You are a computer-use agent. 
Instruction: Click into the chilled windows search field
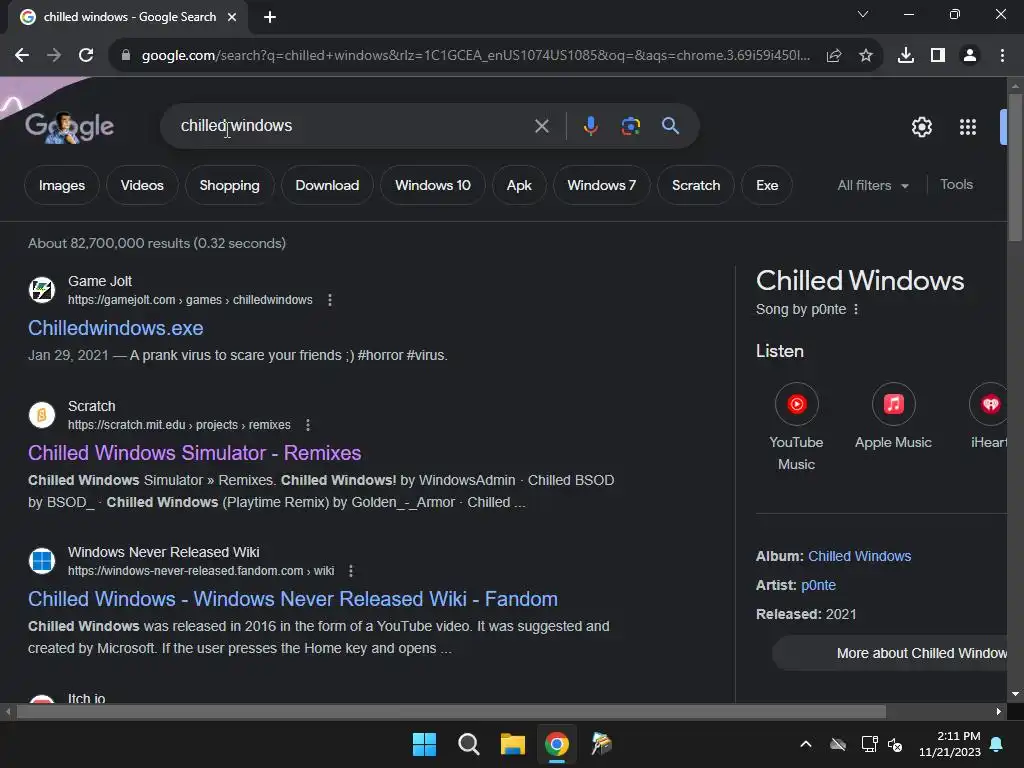tap(353, 126)
